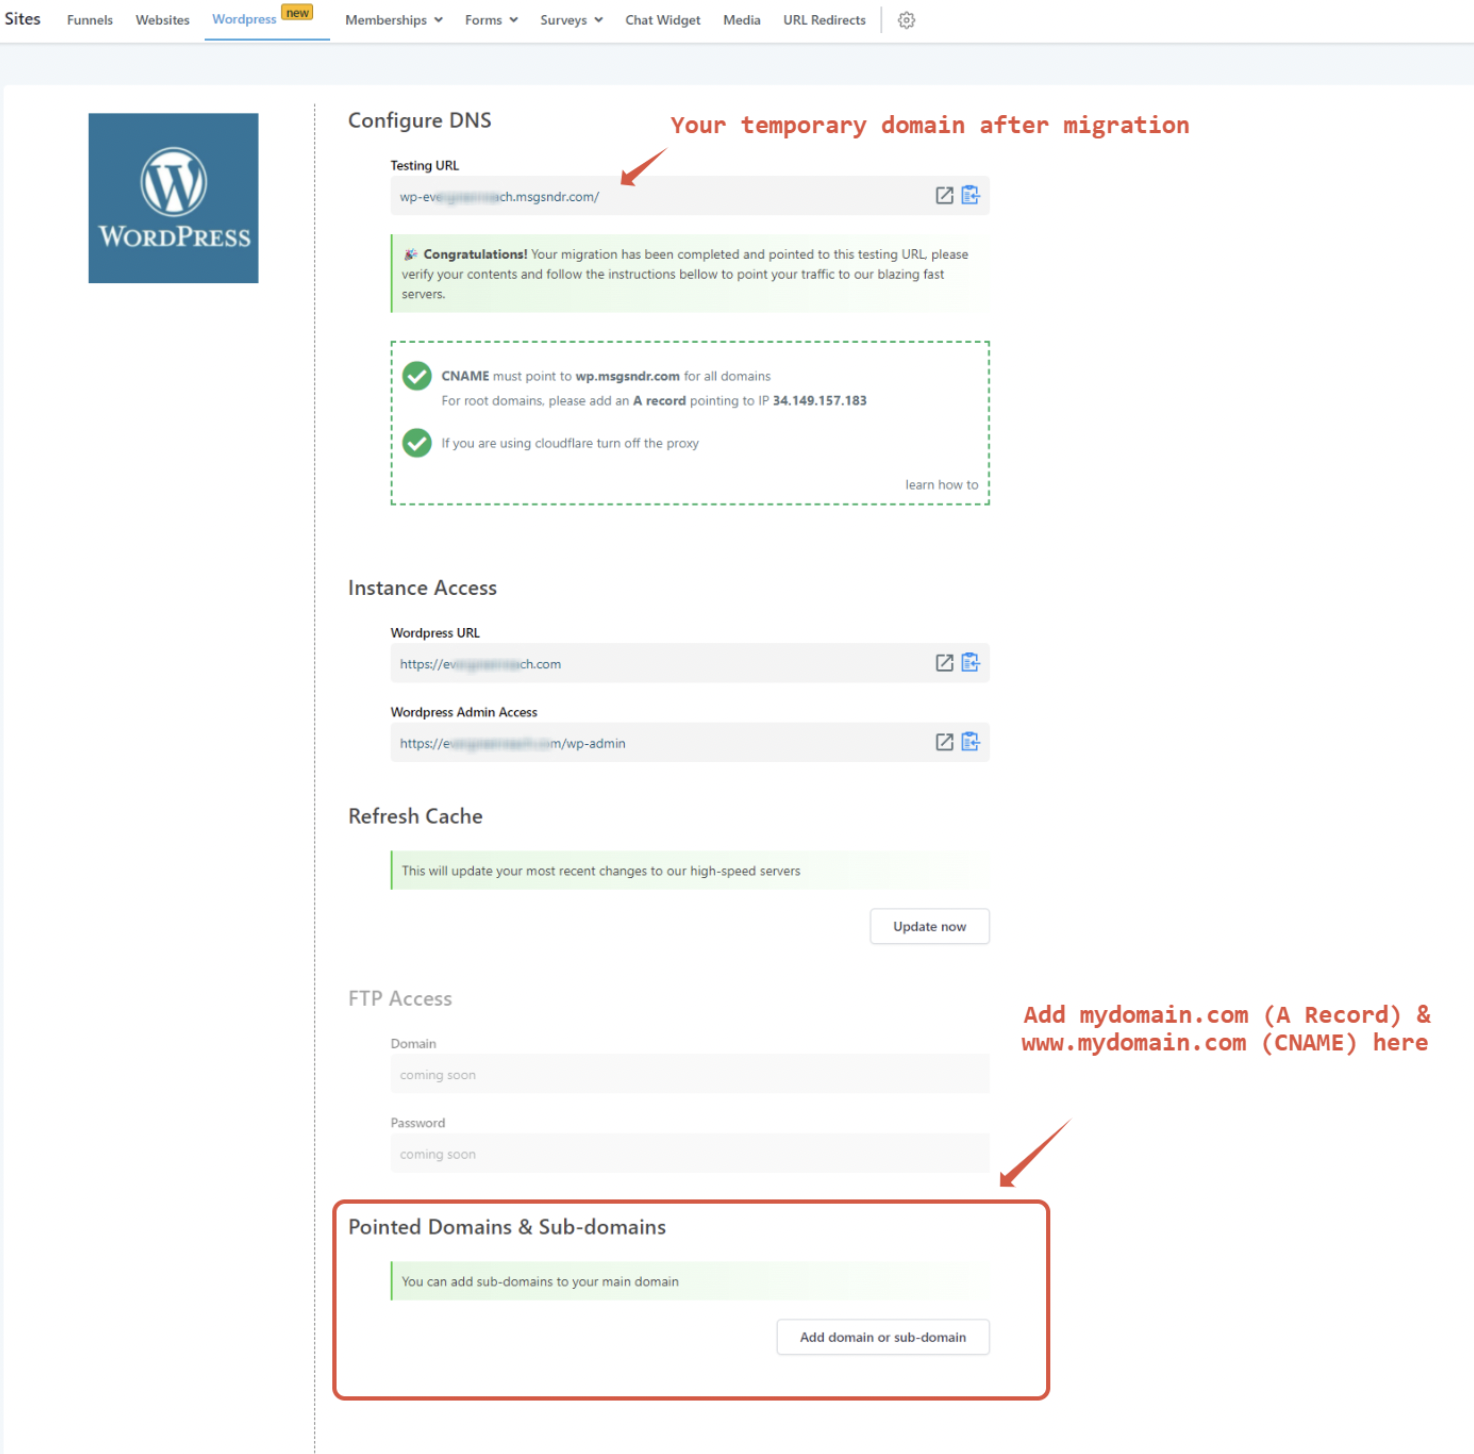The height and width of the screenshot is (1454, 1474).
Task: Click the FTP Access heading
Action: point(400,998)
